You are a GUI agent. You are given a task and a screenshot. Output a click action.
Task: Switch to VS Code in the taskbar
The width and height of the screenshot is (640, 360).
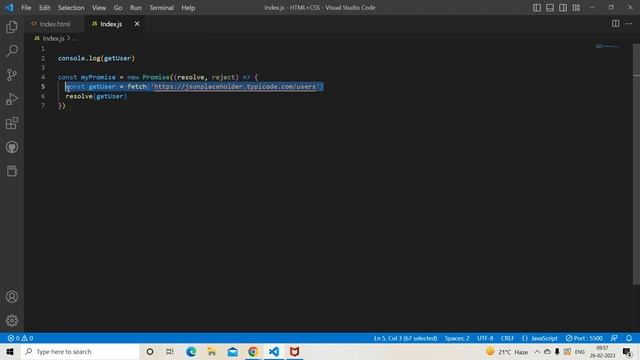(274, 351)
